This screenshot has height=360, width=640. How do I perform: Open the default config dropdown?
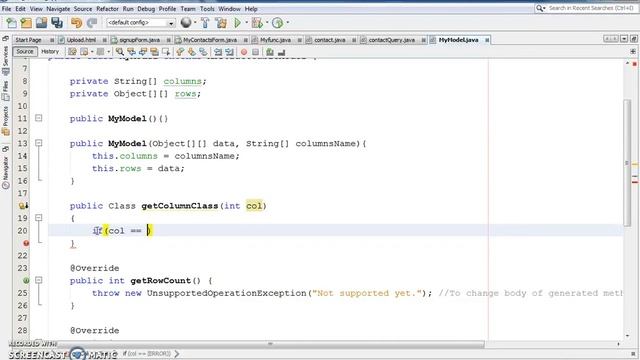(x=141, y=23)
